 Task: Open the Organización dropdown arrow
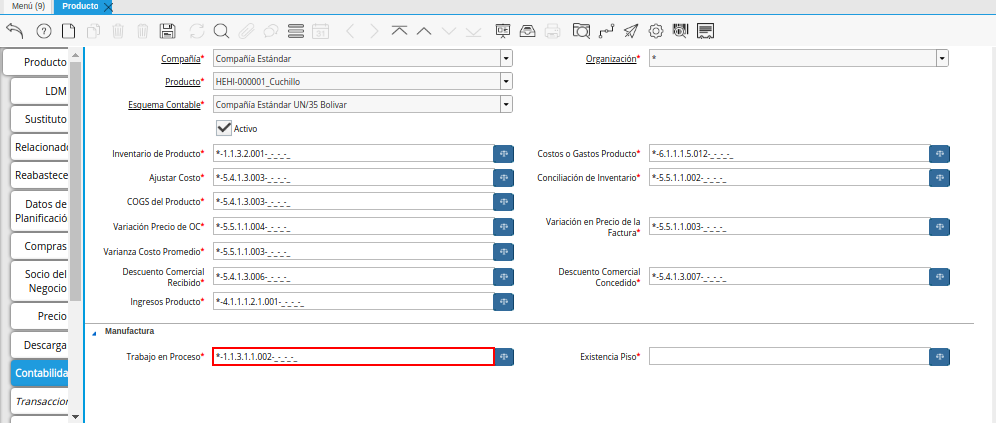click(x=942, y=58)
